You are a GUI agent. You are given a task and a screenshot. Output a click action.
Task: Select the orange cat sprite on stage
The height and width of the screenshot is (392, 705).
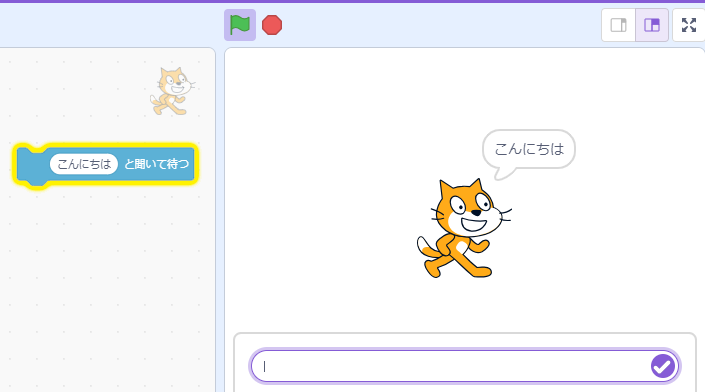pos(463,228)
